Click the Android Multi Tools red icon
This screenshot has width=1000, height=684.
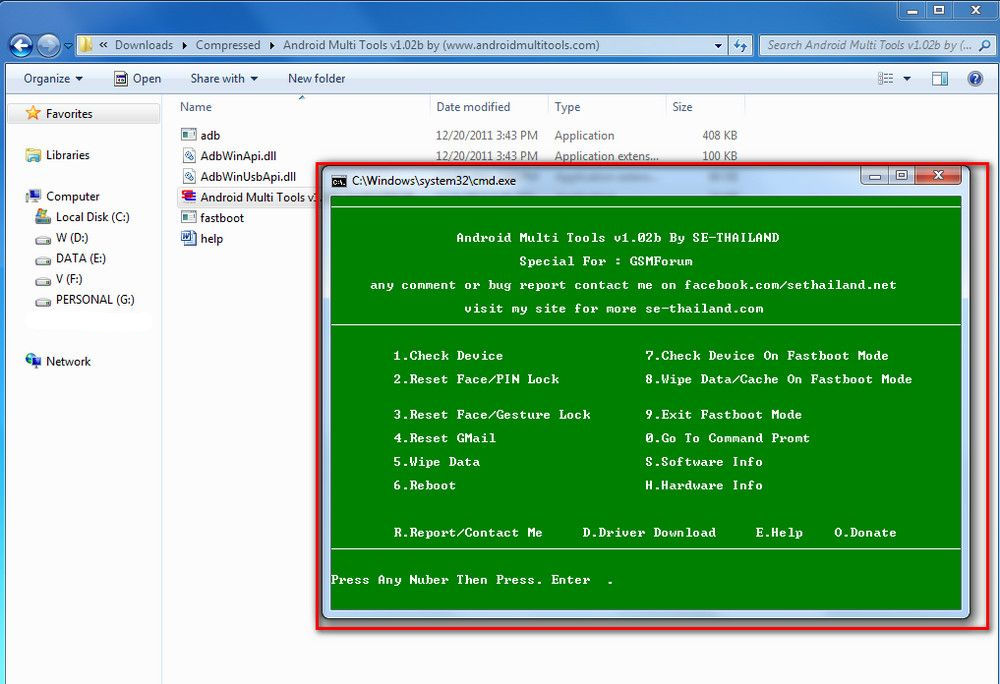[189, 196]
